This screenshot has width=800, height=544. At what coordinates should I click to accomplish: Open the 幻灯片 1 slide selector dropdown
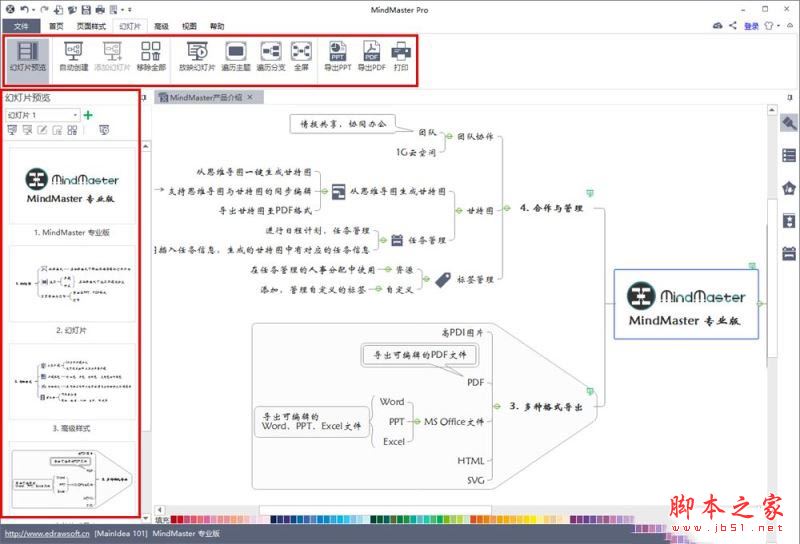pos(42,115)
